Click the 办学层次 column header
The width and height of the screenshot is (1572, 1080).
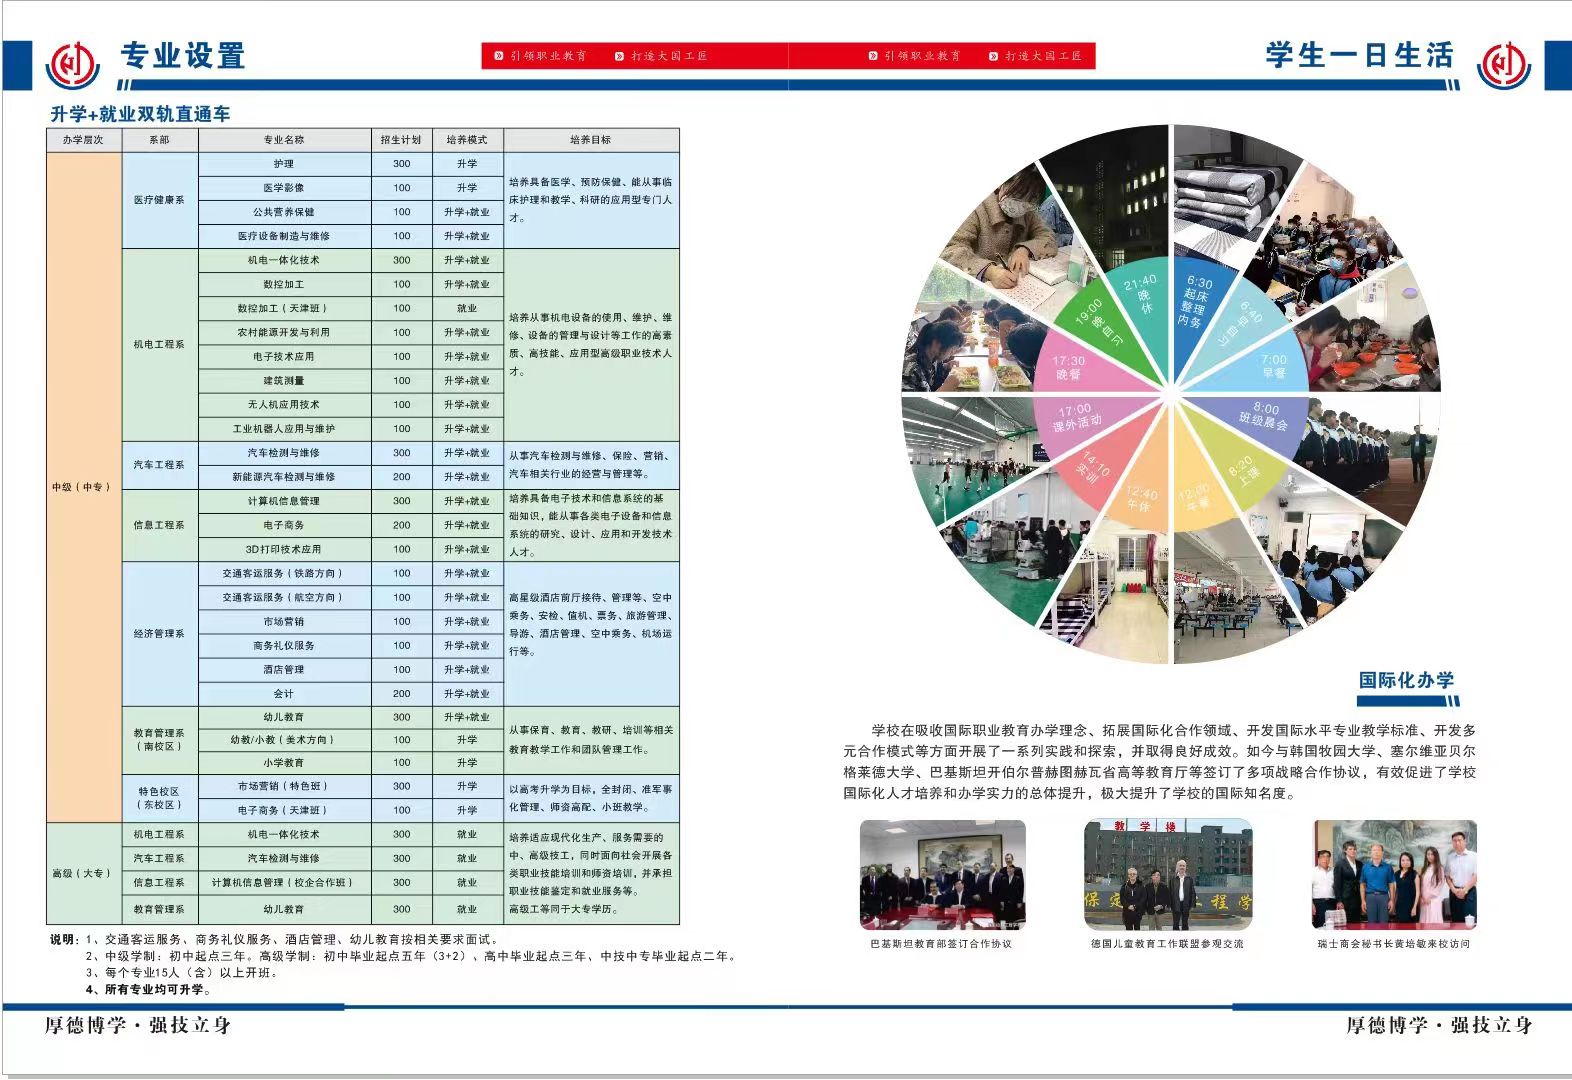[x=83, y=140]
